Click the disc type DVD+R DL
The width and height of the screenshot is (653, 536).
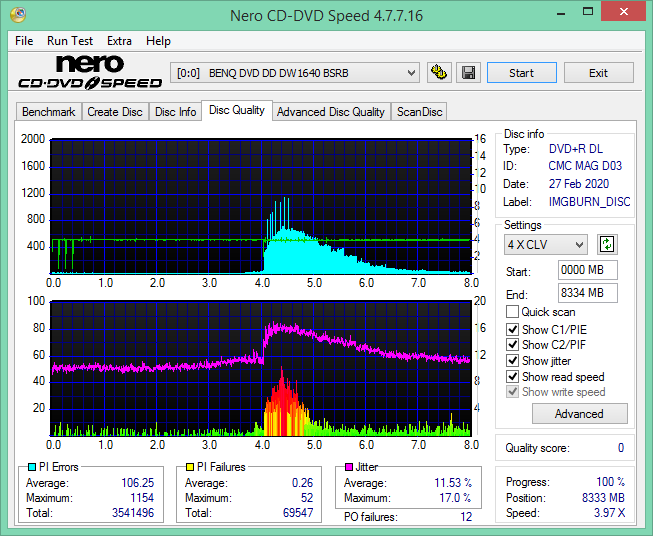576,149
